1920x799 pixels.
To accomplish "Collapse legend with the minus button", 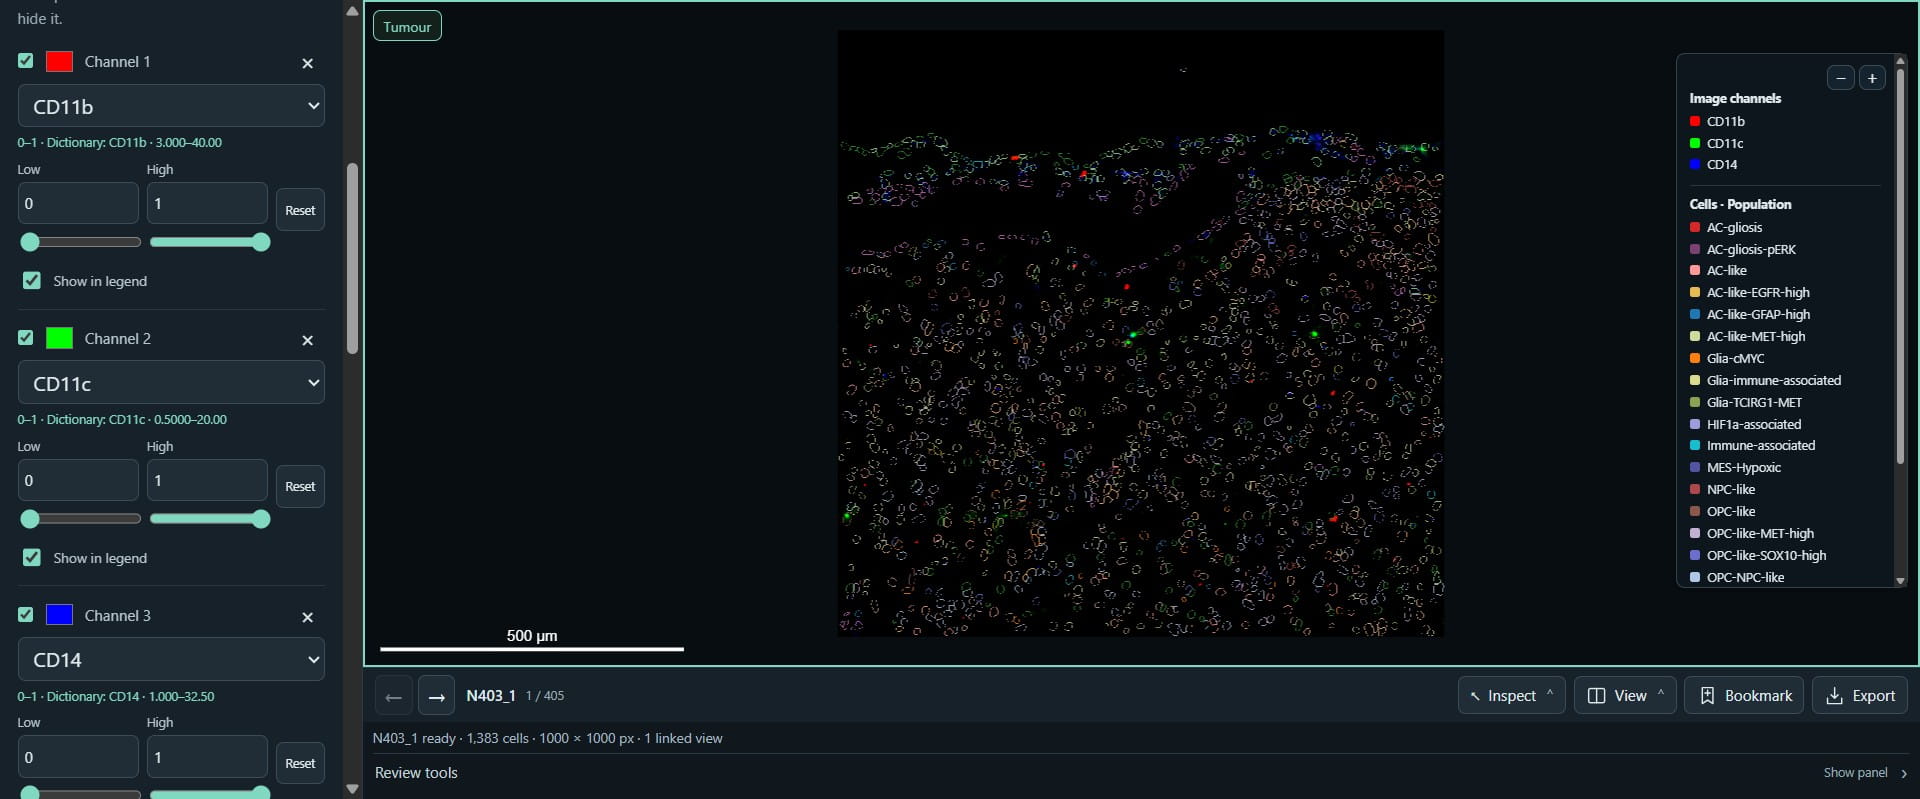I will [1840, 78].
